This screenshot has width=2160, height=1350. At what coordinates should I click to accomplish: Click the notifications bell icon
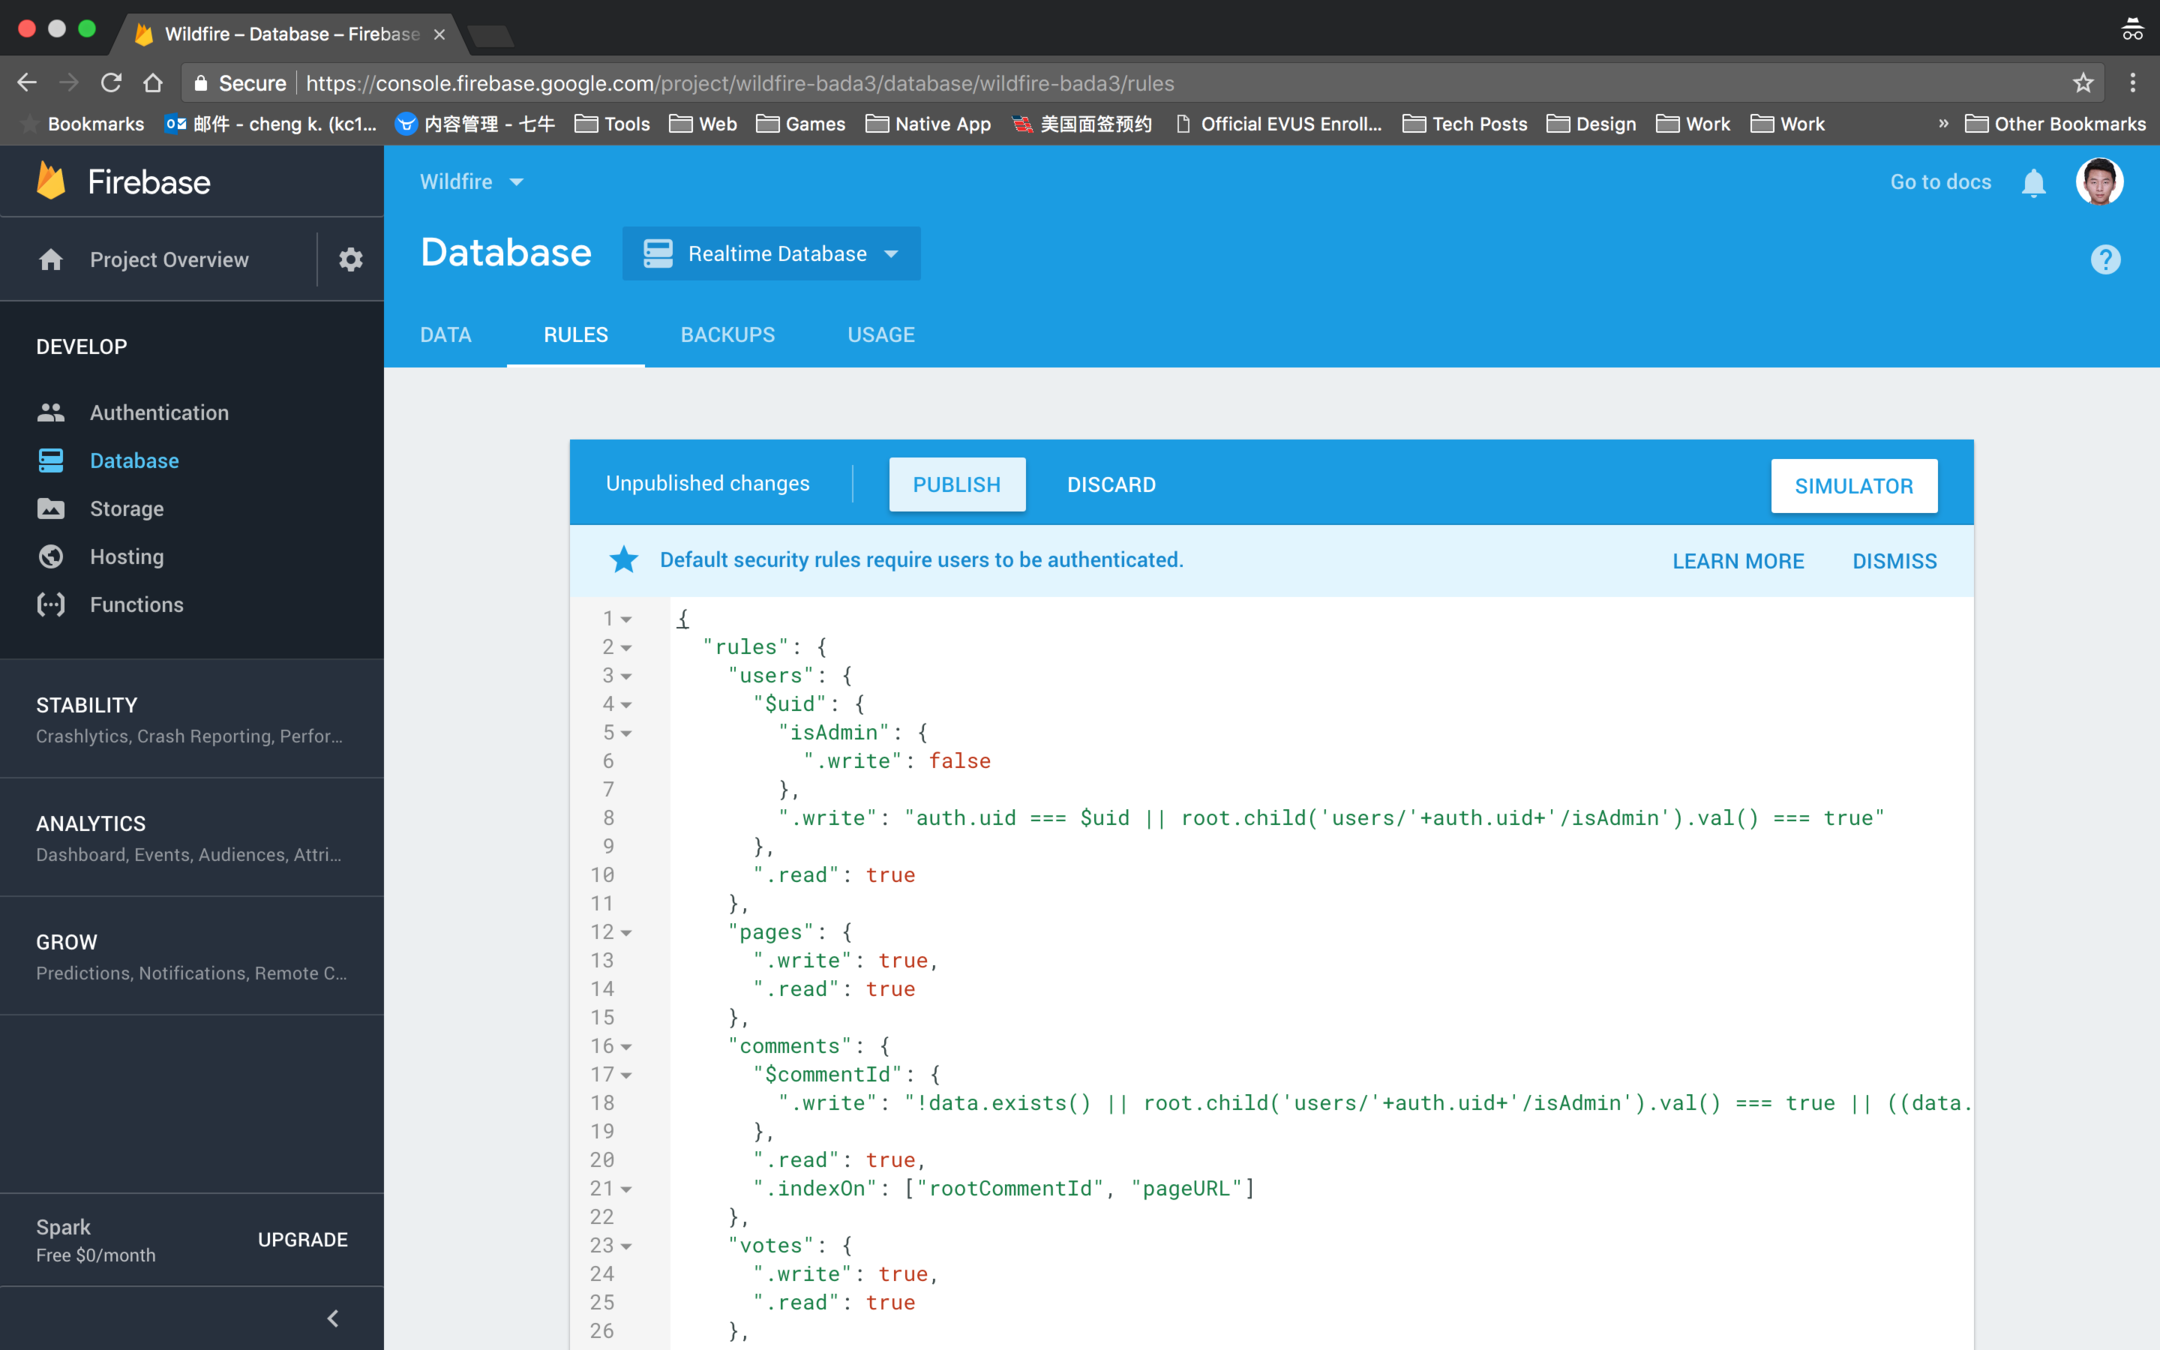pos(2033,183)
